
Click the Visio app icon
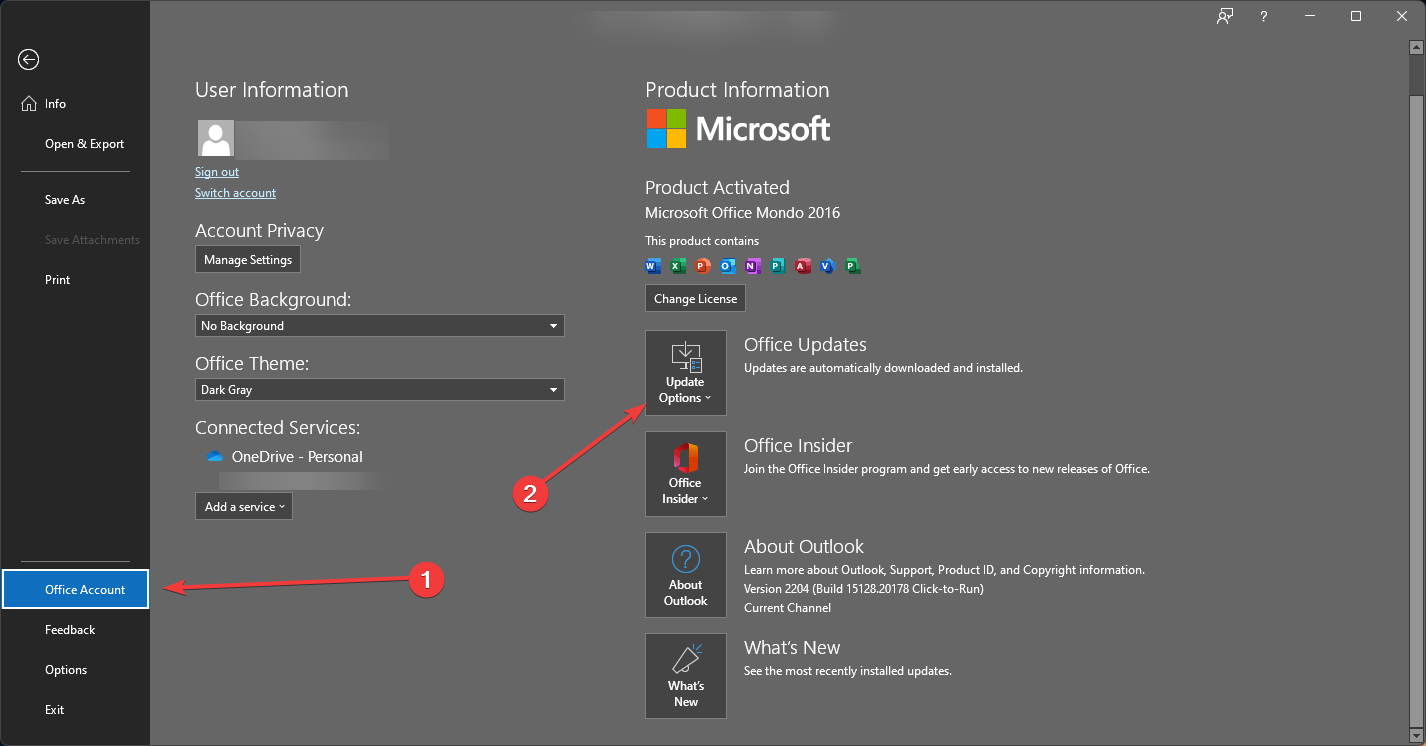(827, 266)
